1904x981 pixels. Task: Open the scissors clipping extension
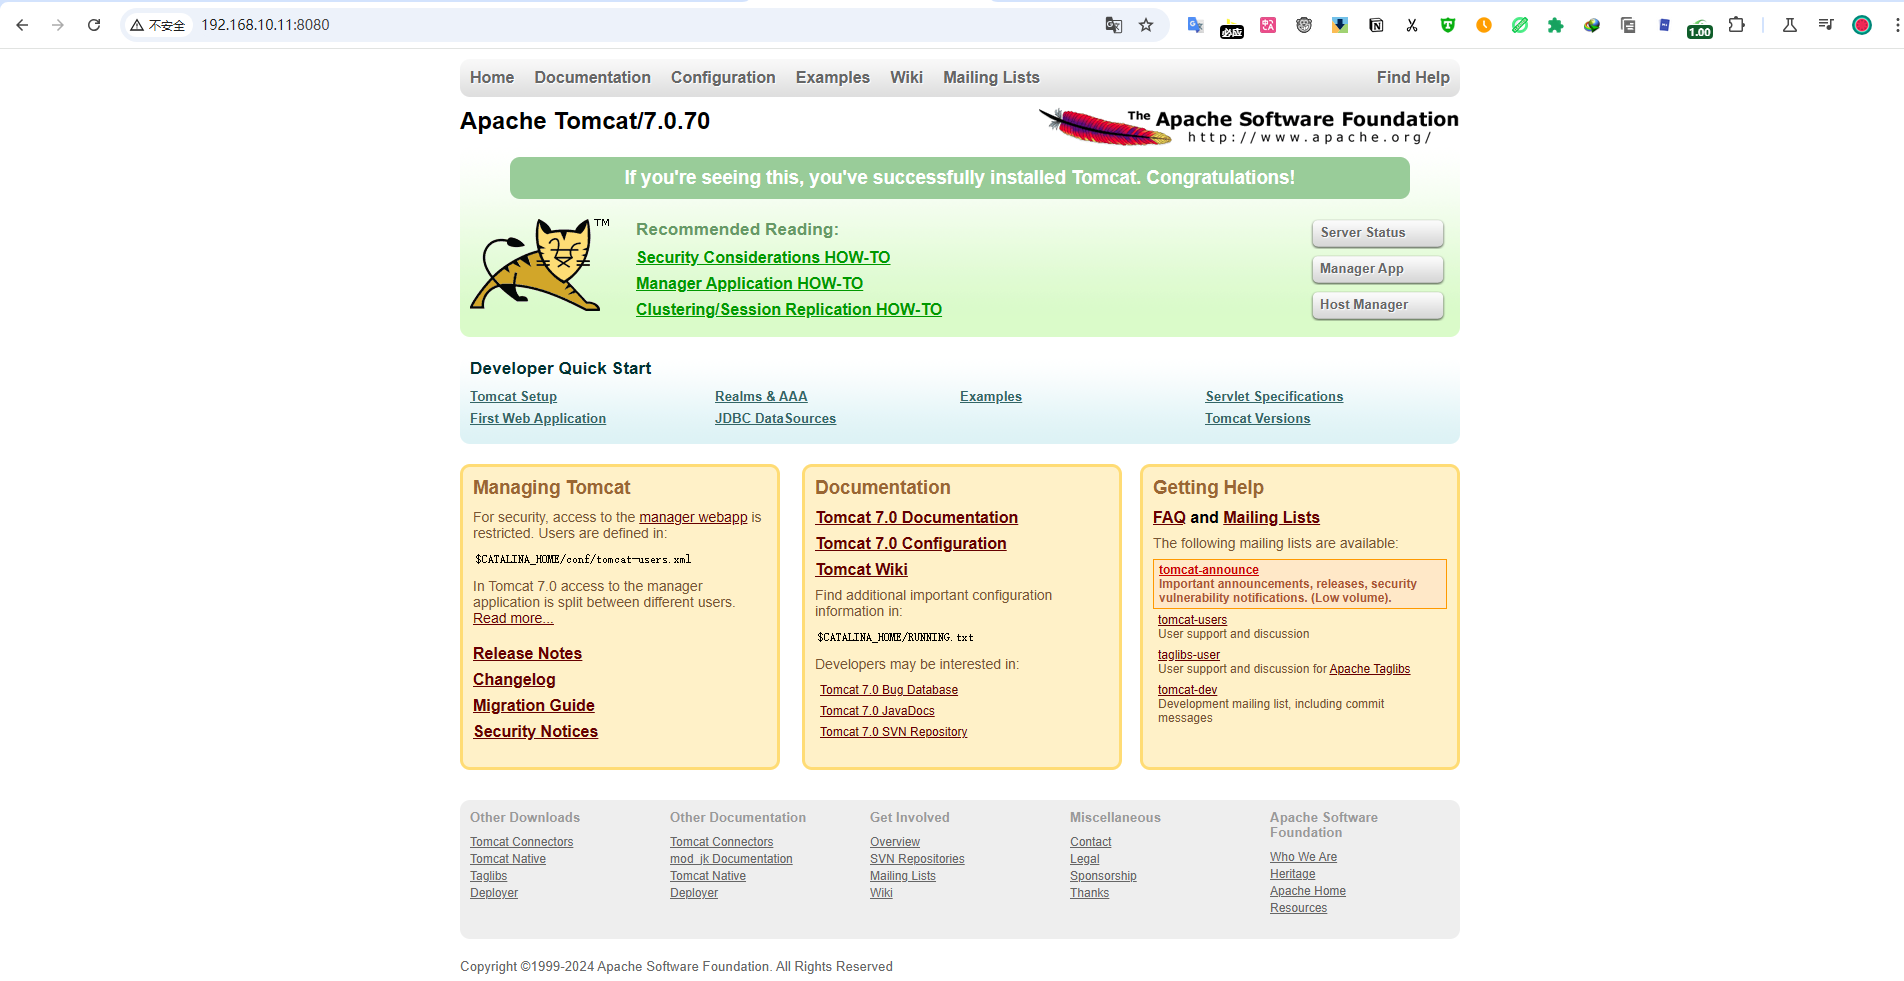point(1412,25)
